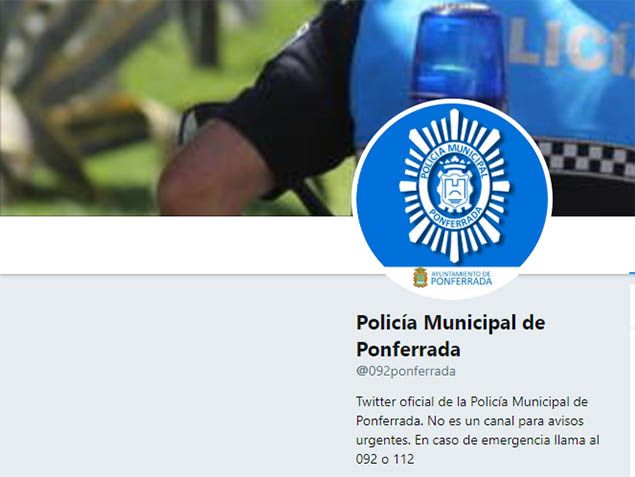The height and width of the screenshot is (477, 635).
Task: Click the white starburst police badge emblem
Action: pyautogui.click(x=454, y=186)
